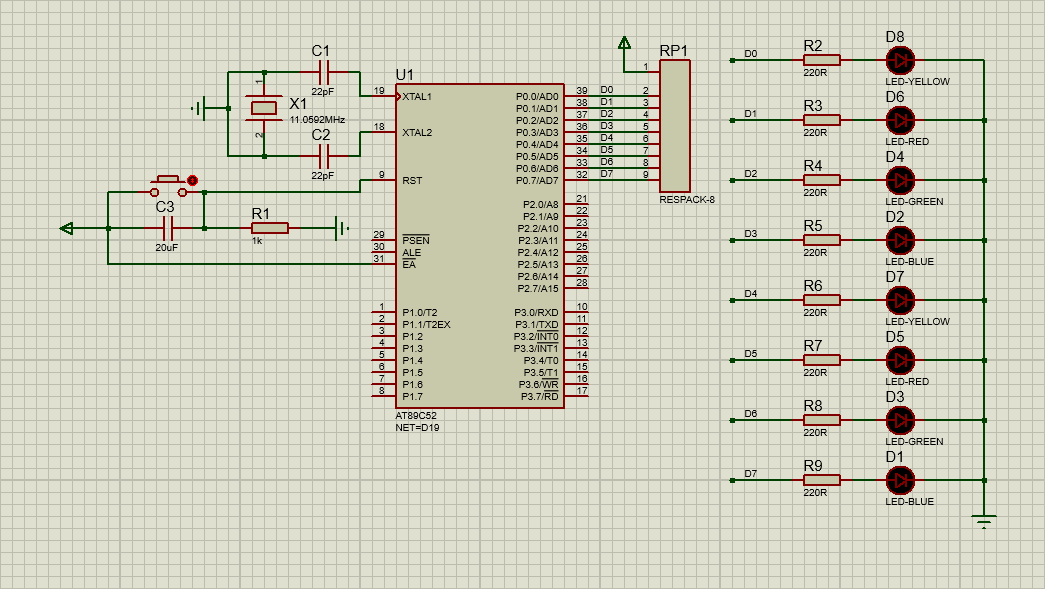Click the RP1 RESPACK-8 resistor pack
The width and height of the screenshot is (1045, 589).
point(674,126)
